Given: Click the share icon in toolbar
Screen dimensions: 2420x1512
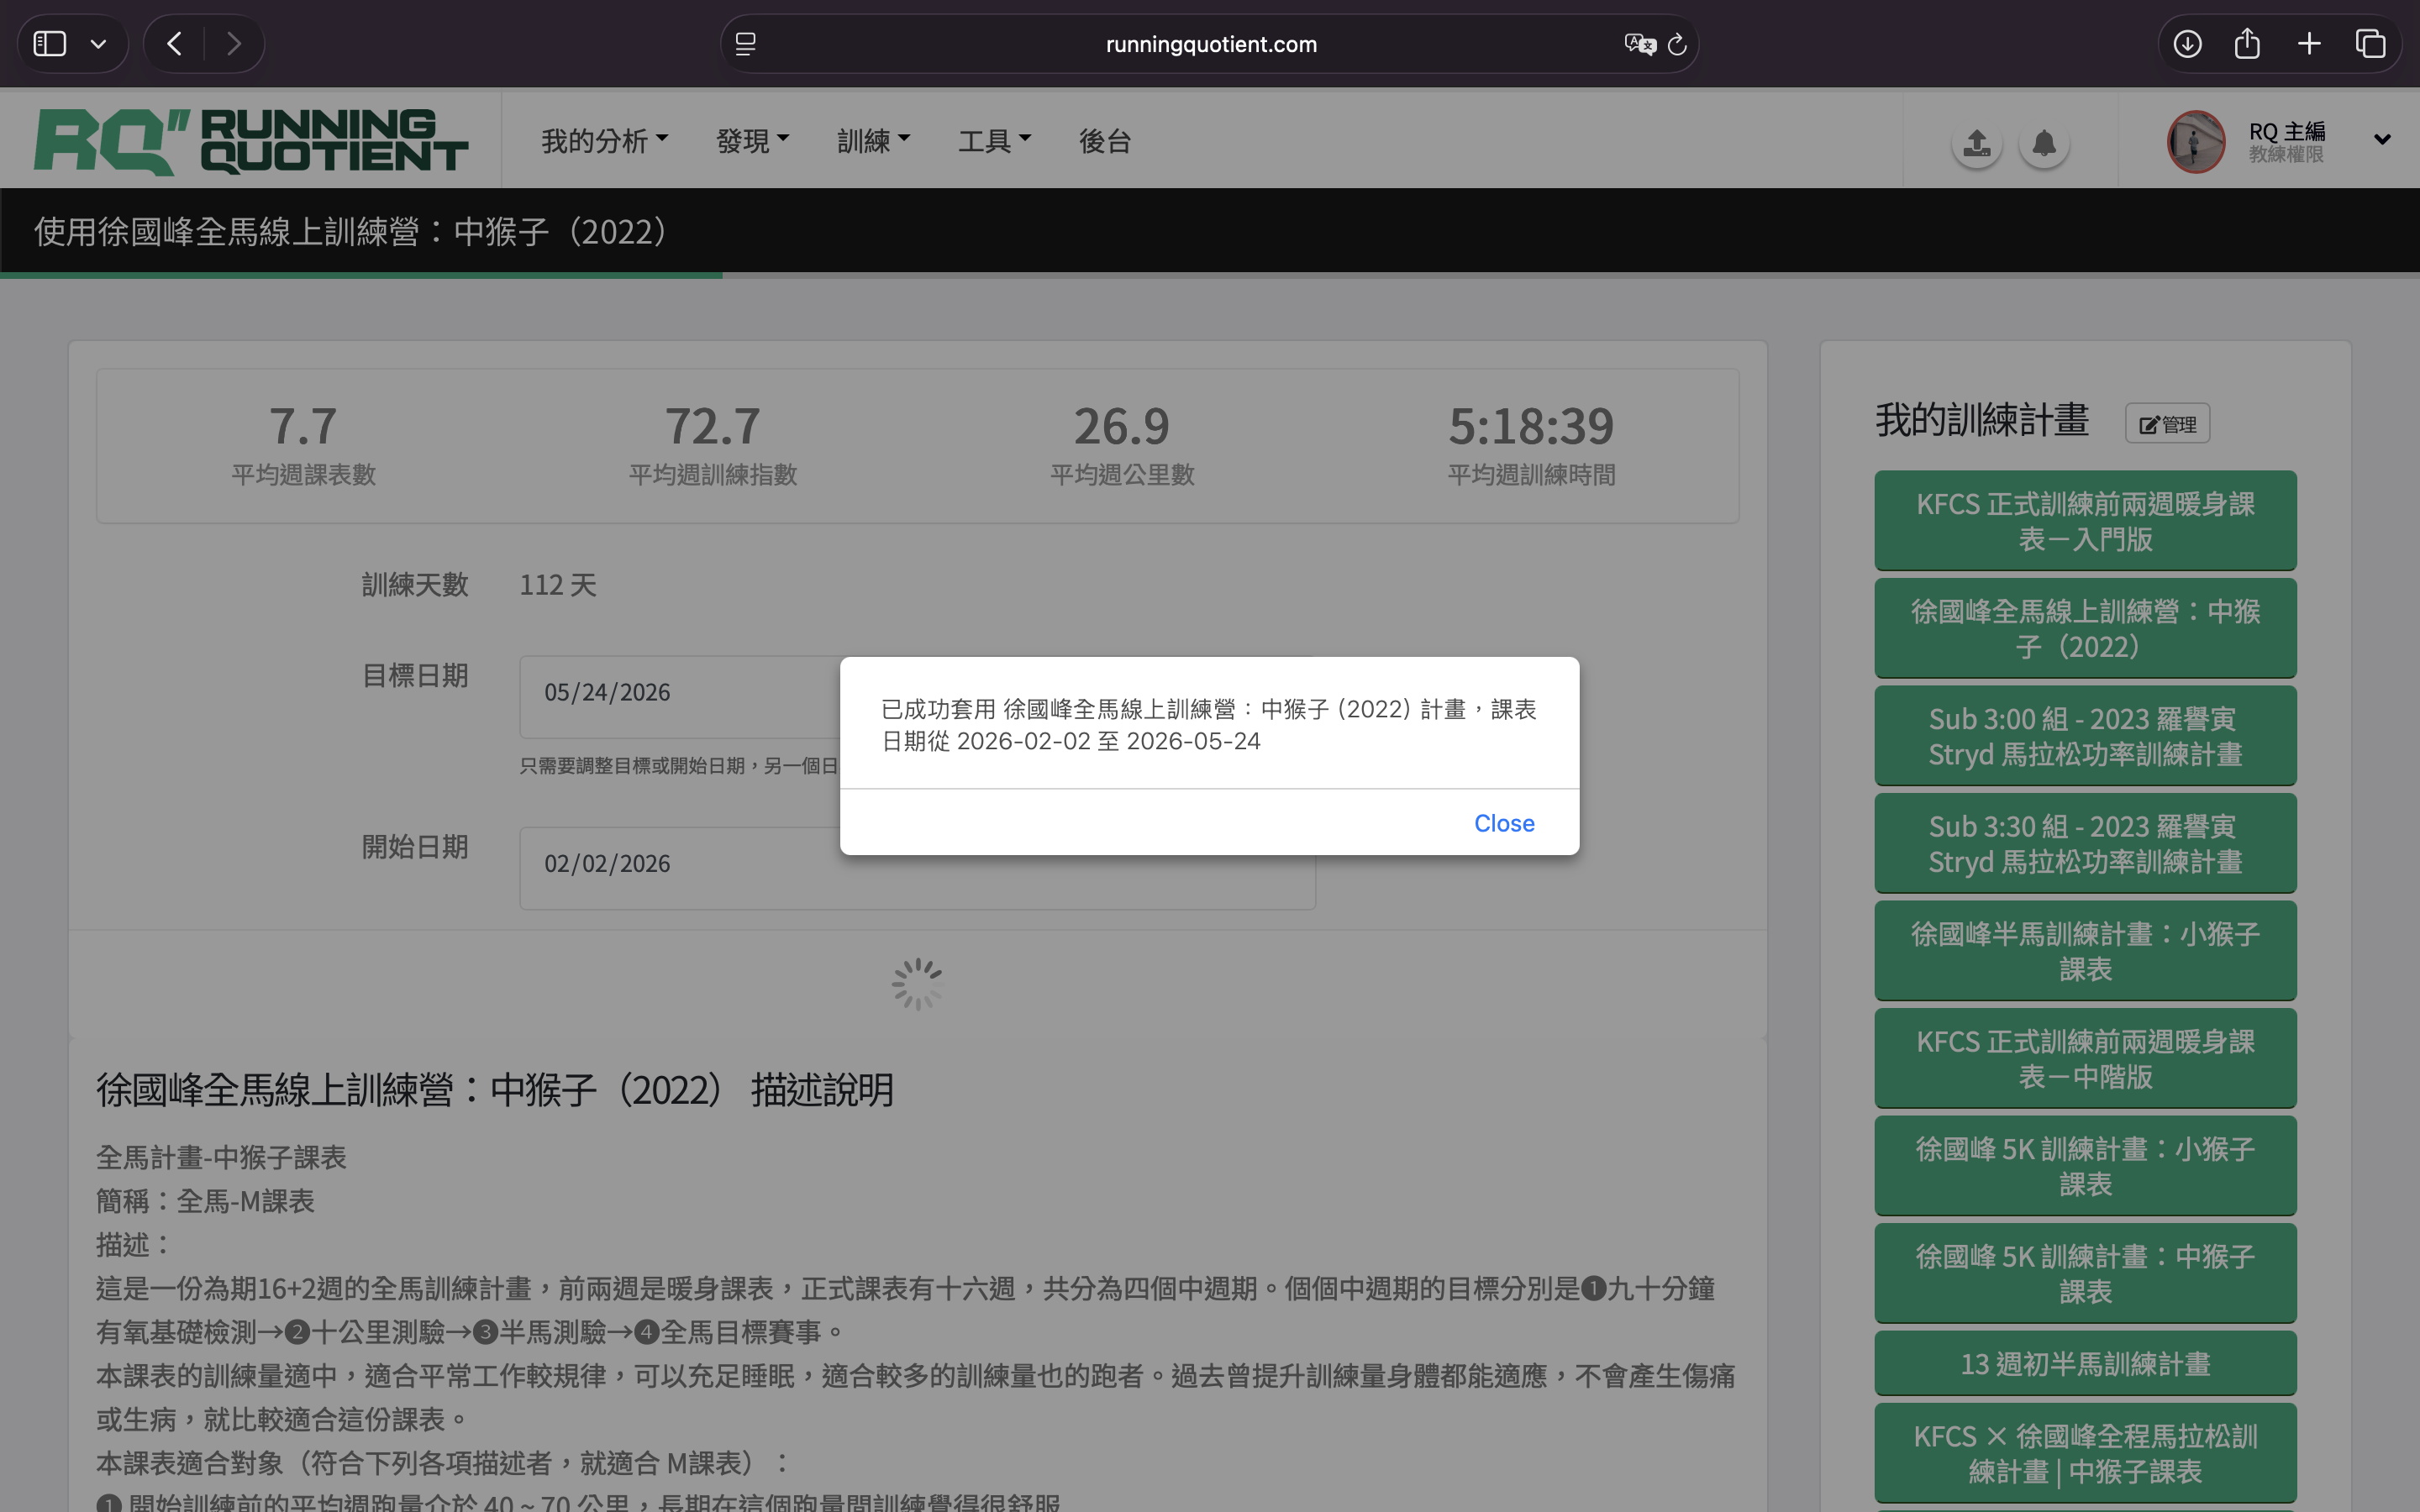Looking at the screenshot, I should tap(2247, 44).
